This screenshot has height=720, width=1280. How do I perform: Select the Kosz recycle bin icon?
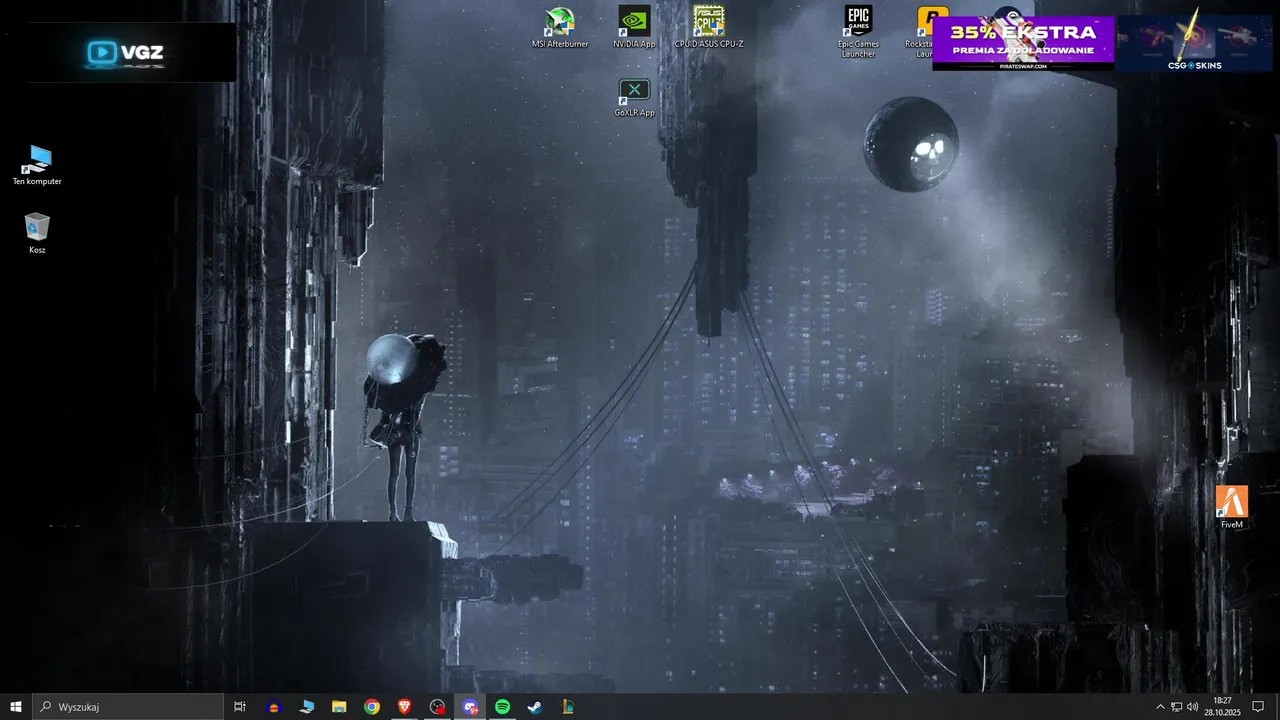pos(37,233)
